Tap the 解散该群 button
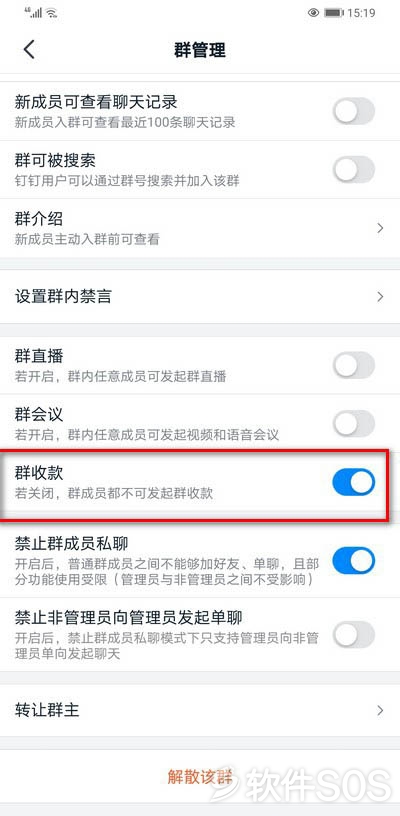This screenshot has height=816, width=400. tap(200, 776)
